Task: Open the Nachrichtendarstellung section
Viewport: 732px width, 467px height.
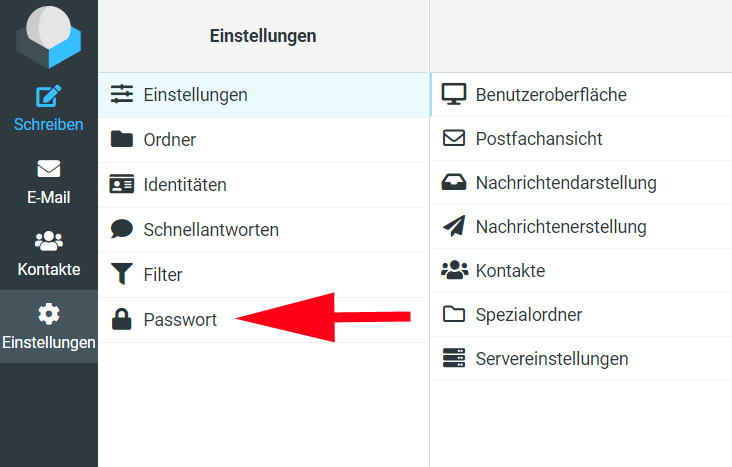Action: pyautogui.click(x=581, y=183)
